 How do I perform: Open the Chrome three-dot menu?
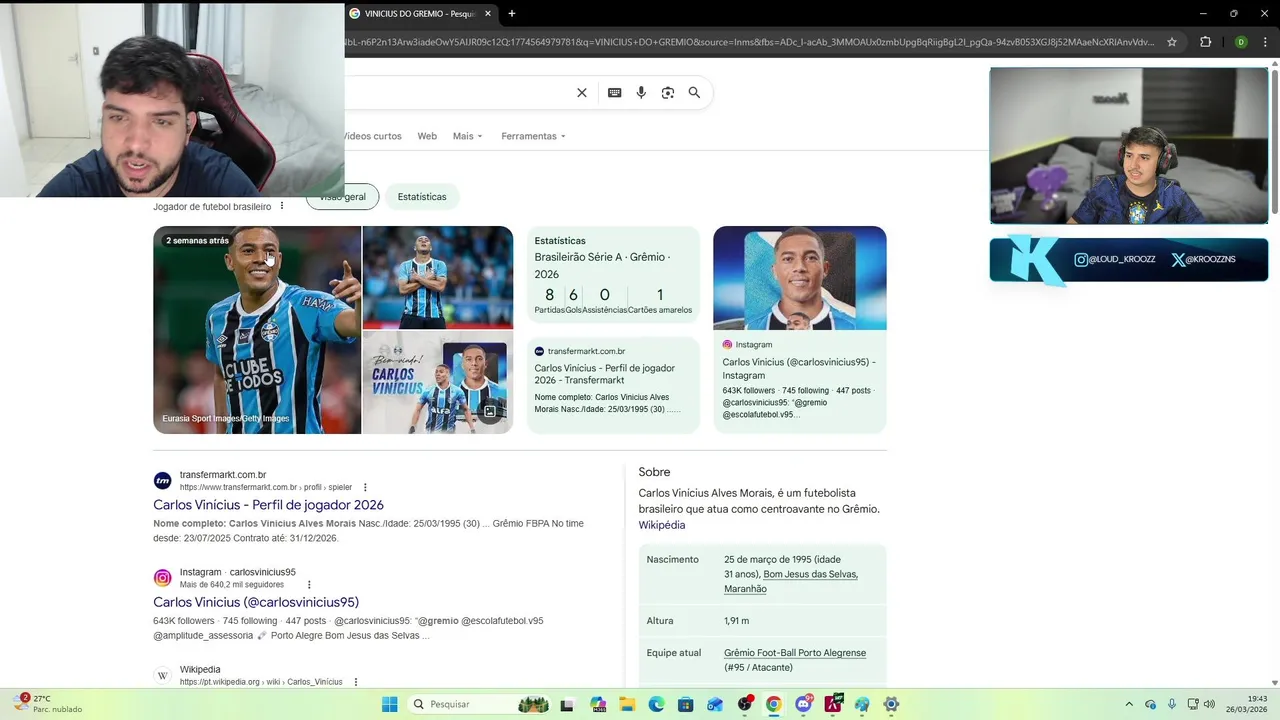[1266, 42]
